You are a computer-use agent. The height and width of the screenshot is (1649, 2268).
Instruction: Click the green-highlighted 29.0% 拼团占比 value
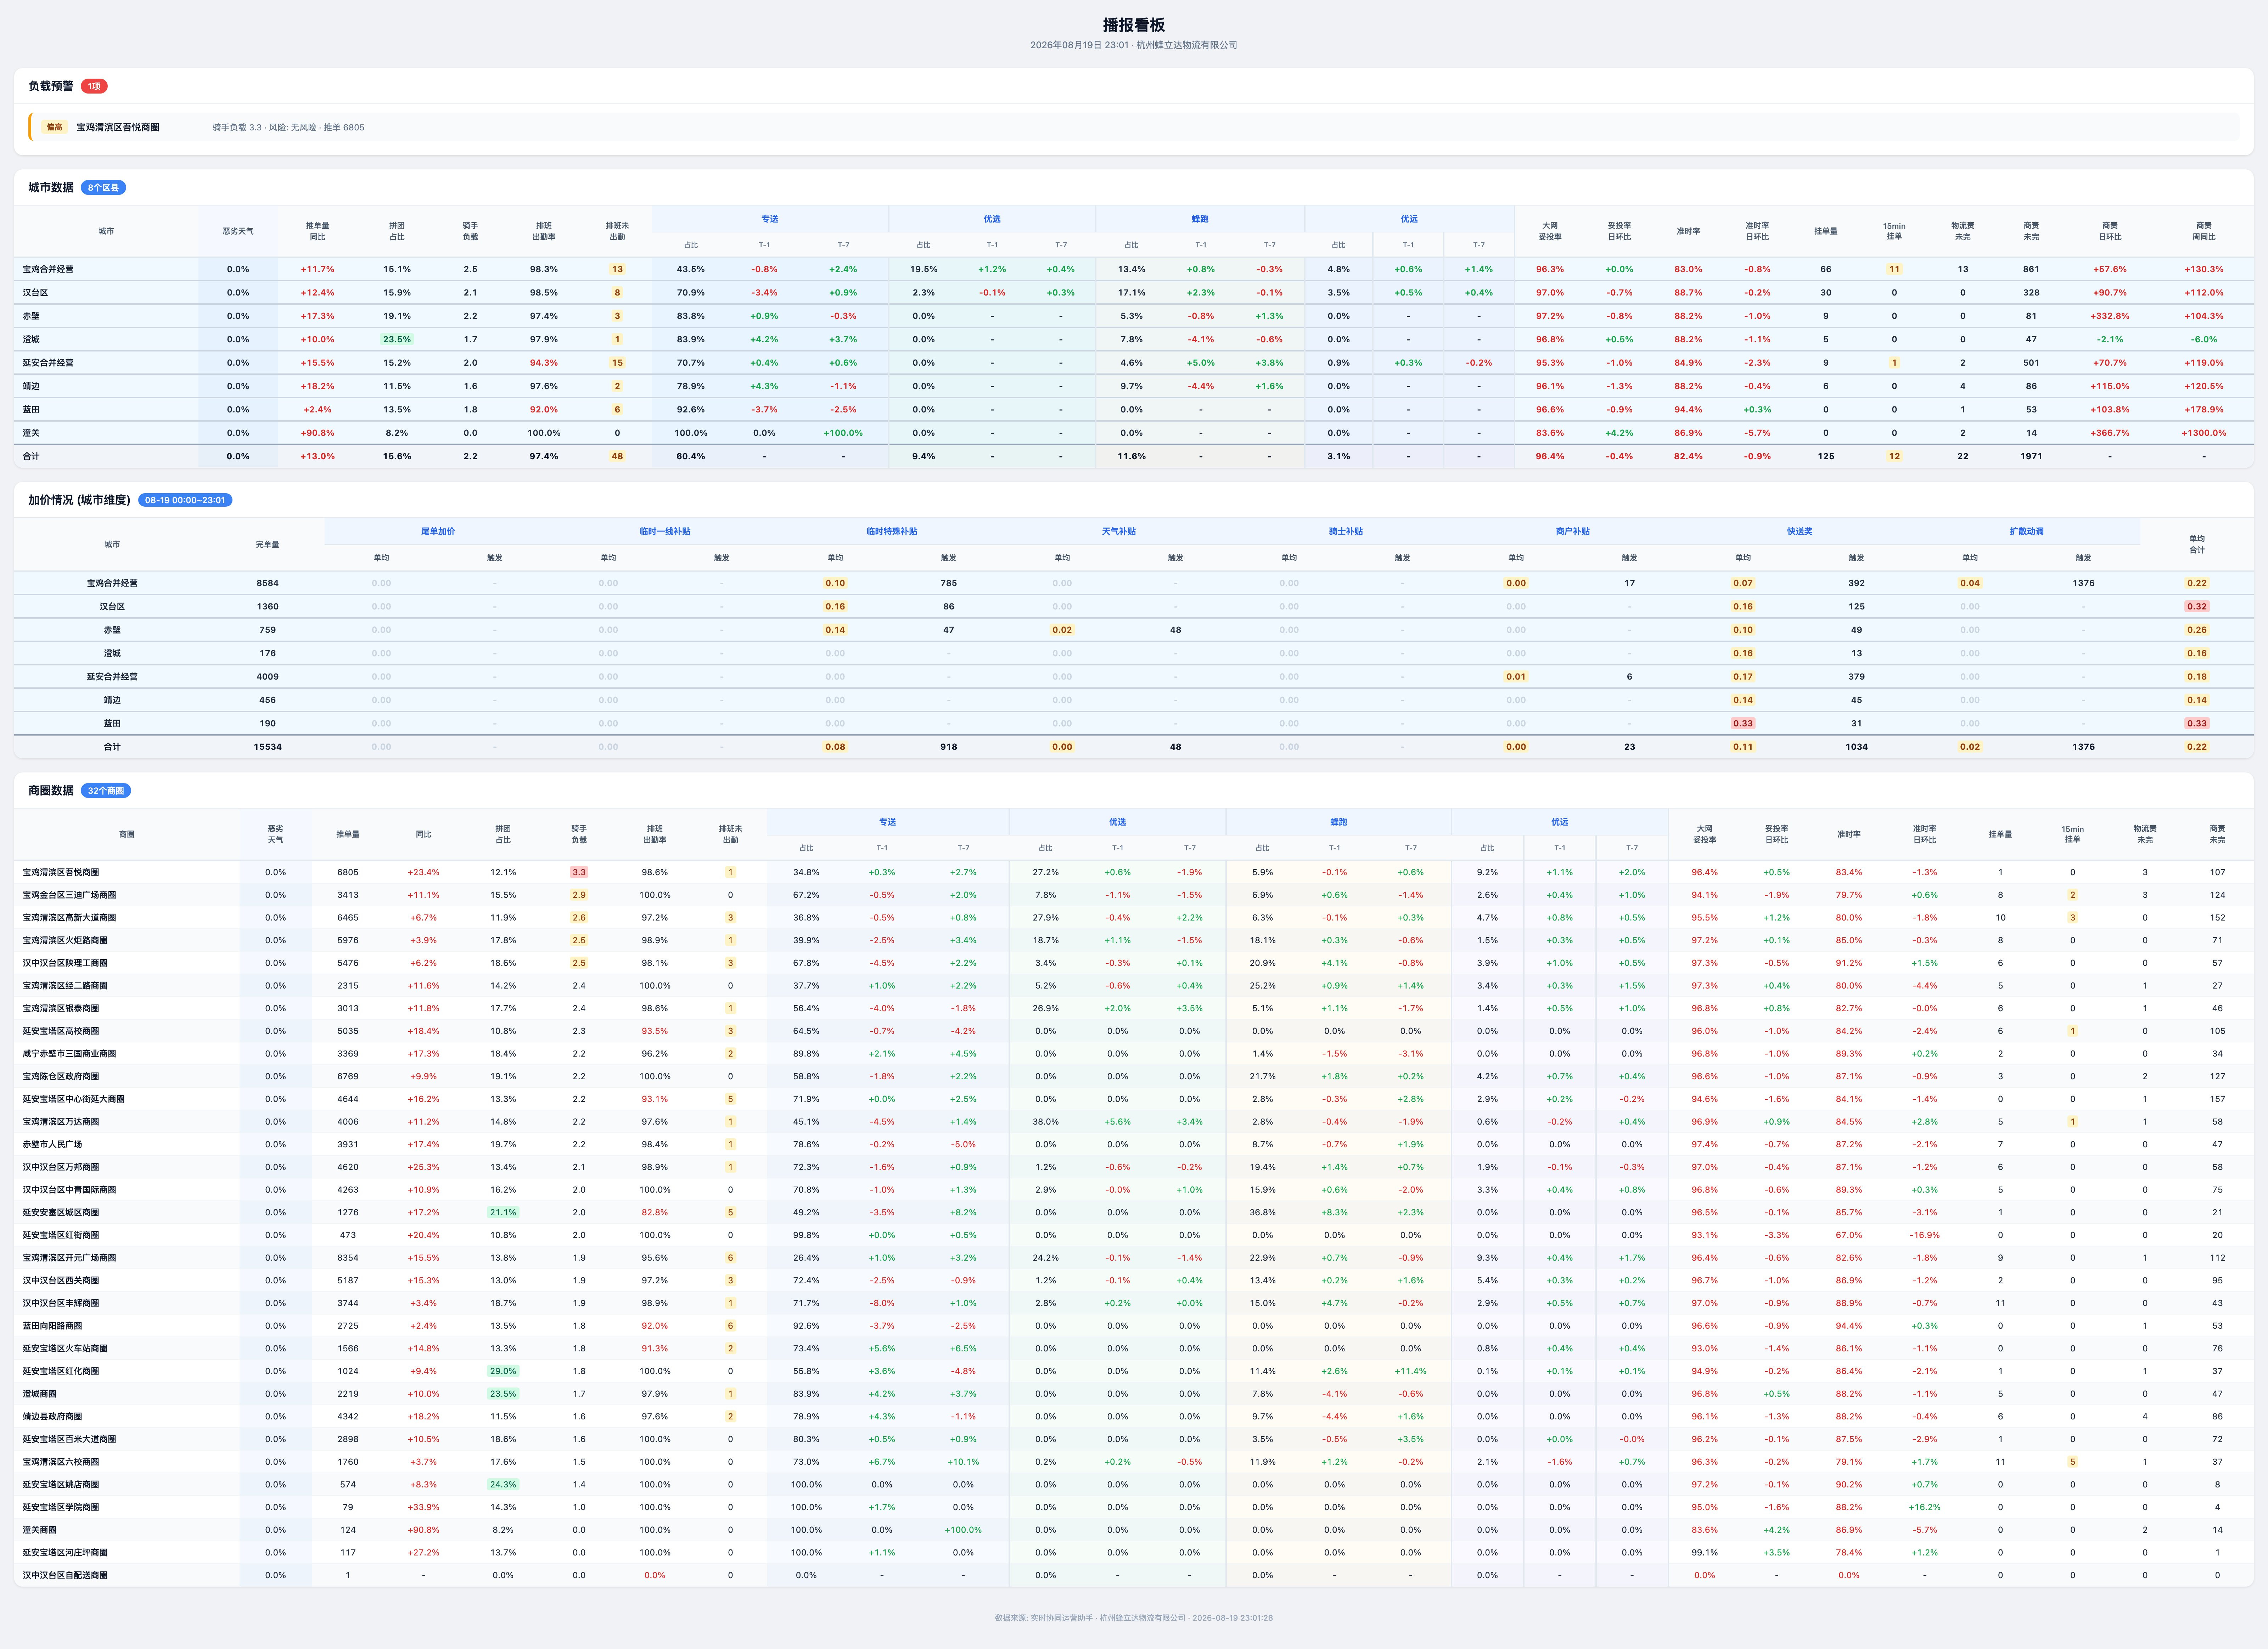pos(503,1371)
